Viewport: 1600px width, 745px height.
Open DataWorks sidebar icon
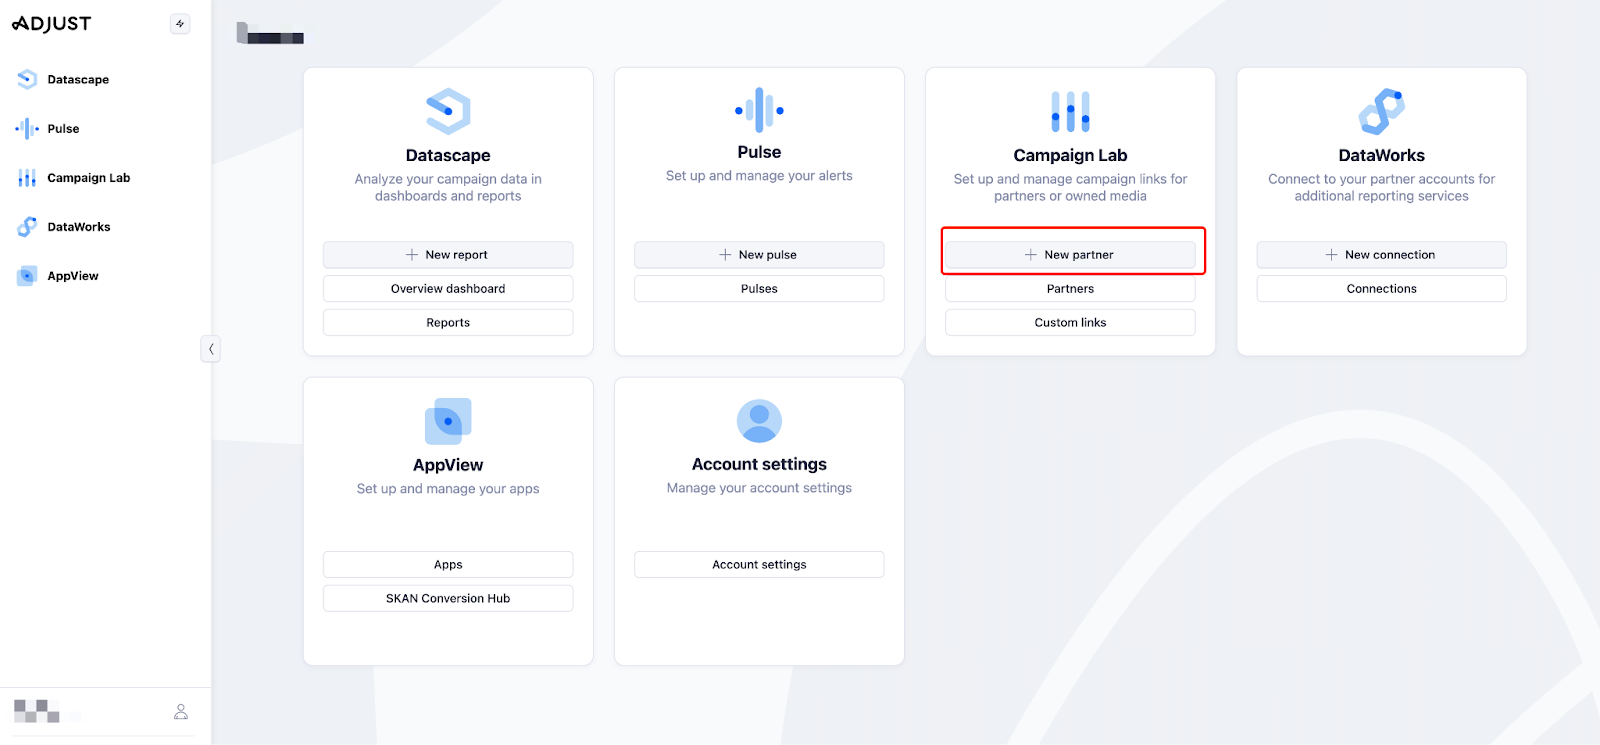pyautogui.click(x=27, y=226)
